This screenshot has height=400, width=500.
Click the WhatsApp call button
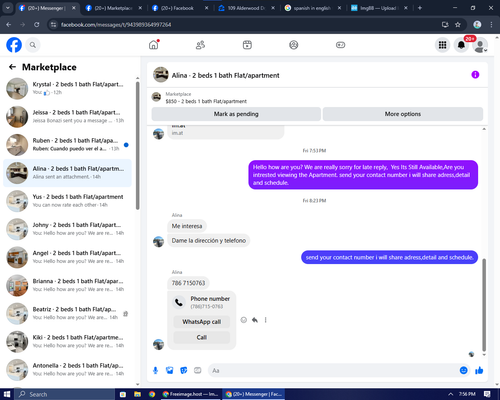(x=202, y=322)
